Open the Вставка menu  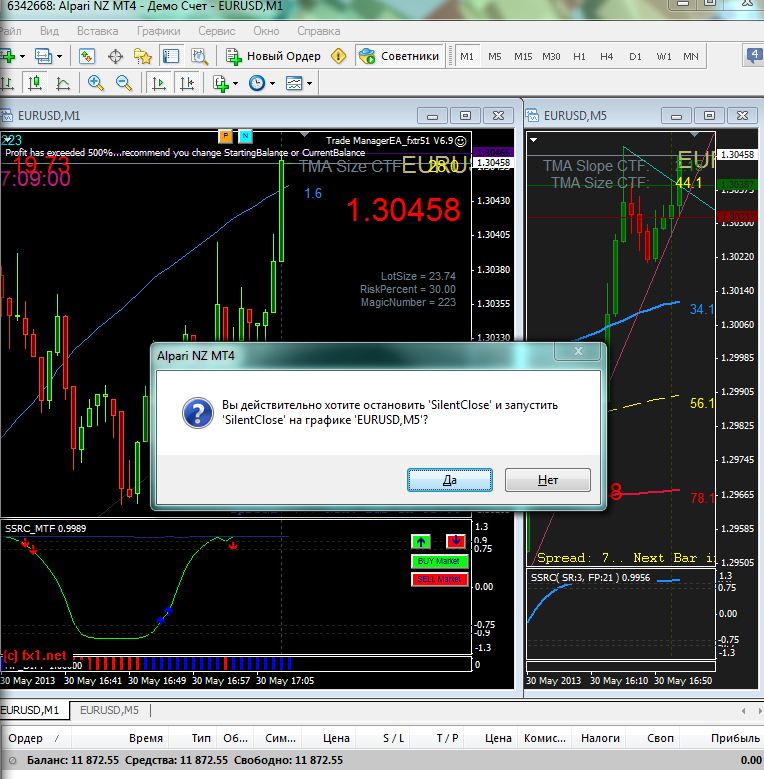(x=97, y=31)
